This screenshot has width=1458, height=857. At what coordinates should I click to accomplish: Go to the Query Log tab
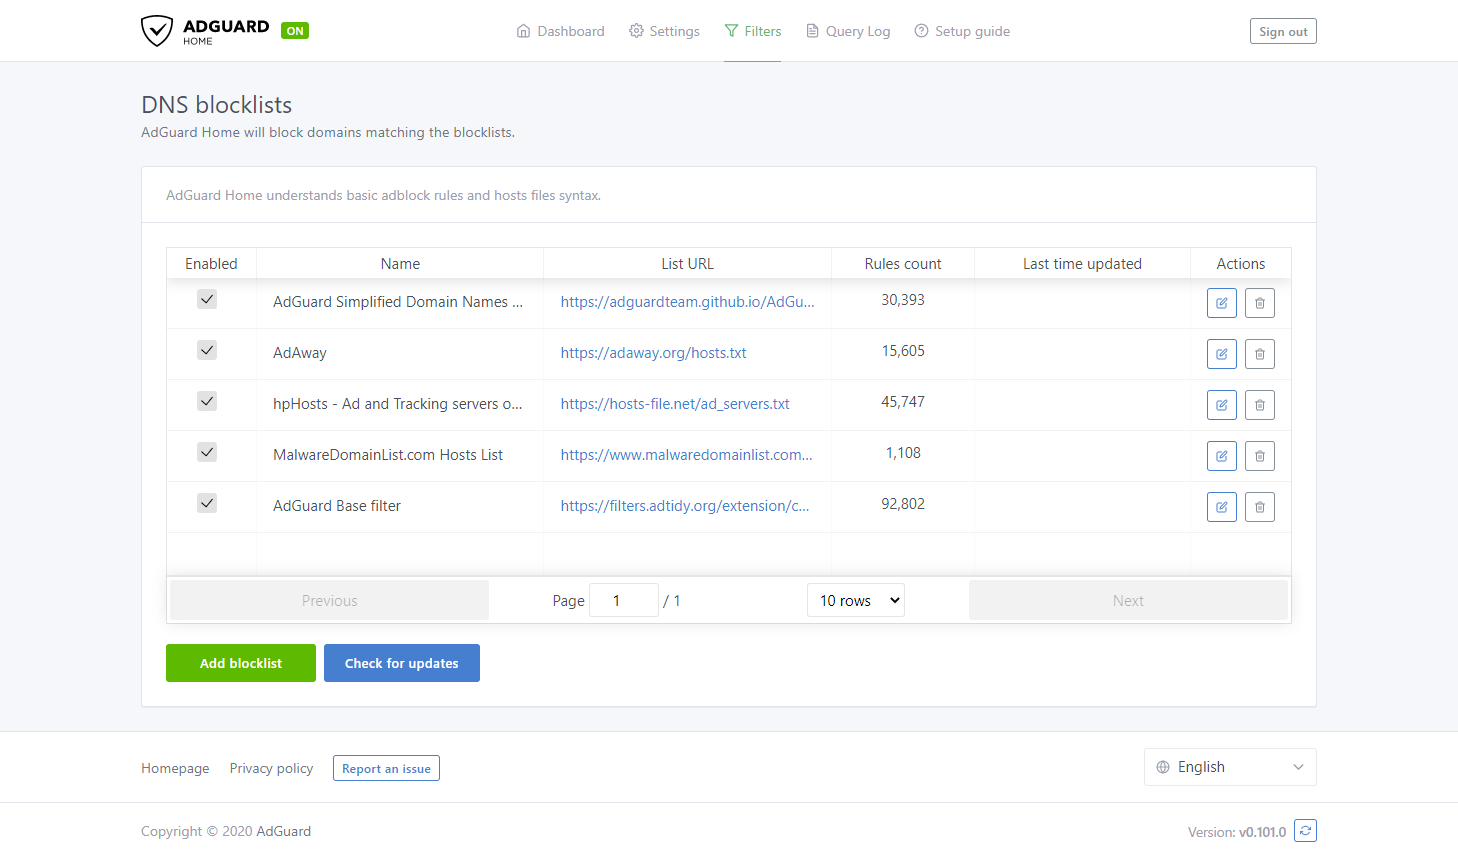click(x=848, y=31)
